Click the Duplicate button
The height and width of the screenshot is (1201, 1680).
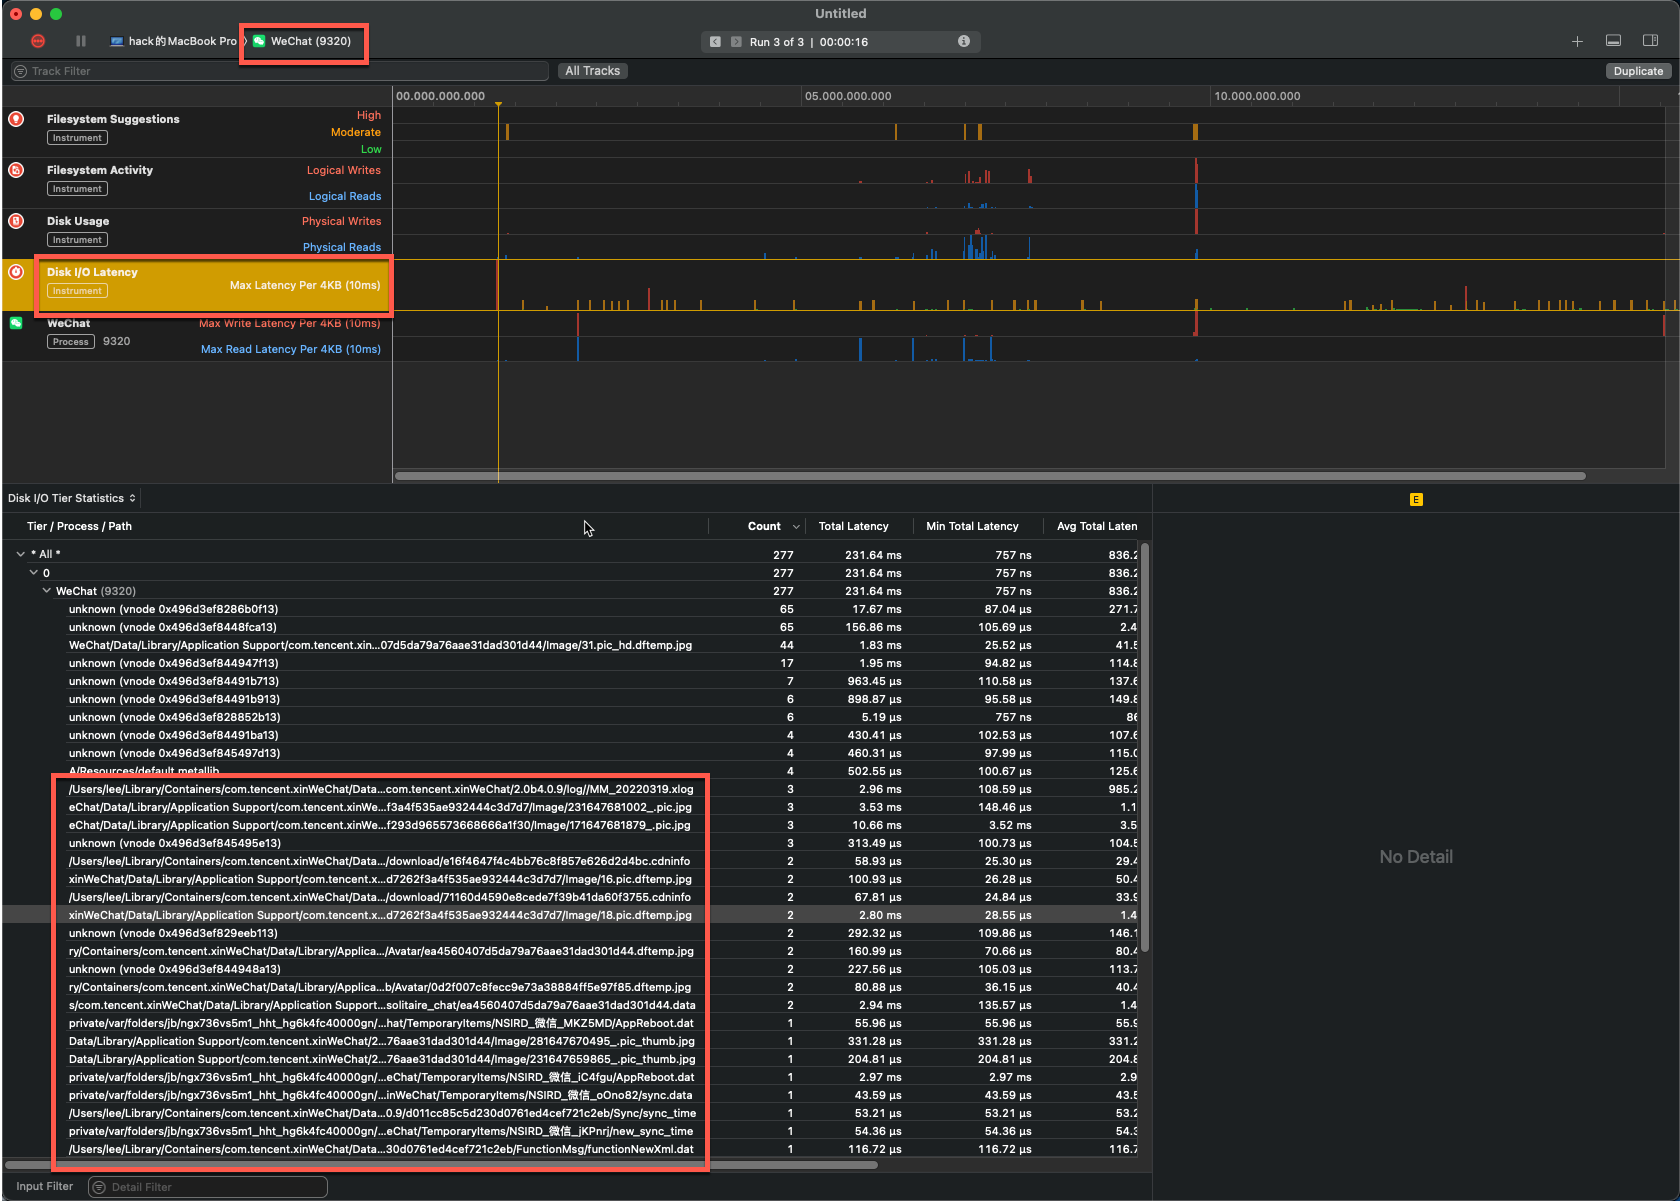[x=1638, y=71]
